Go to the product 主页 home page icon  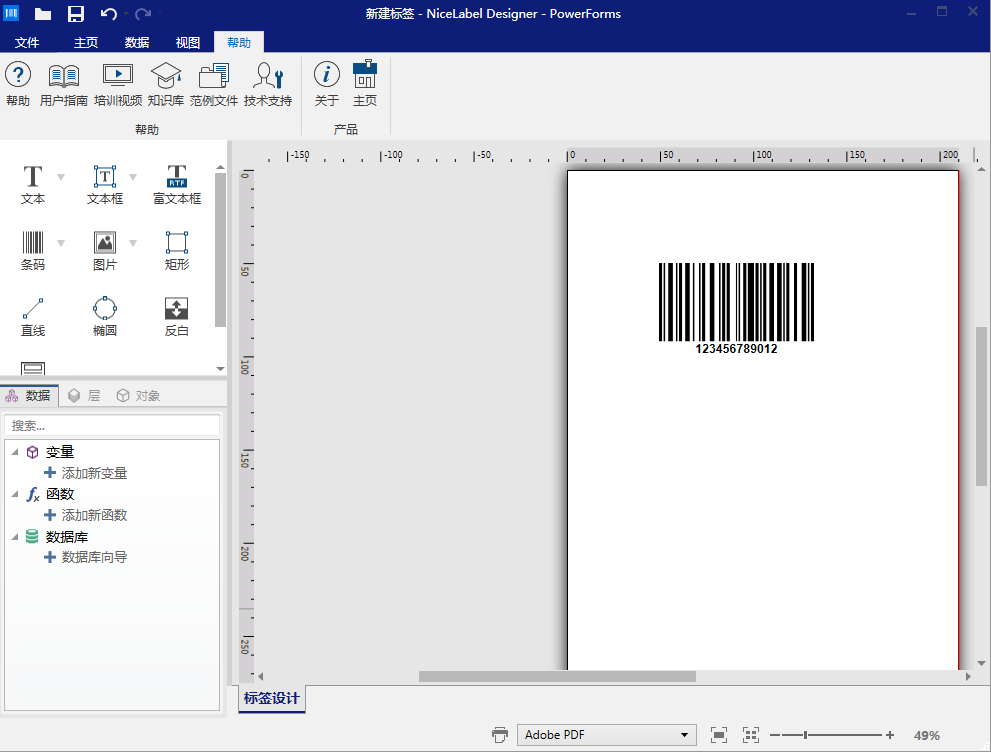click(x=365, y=84)
